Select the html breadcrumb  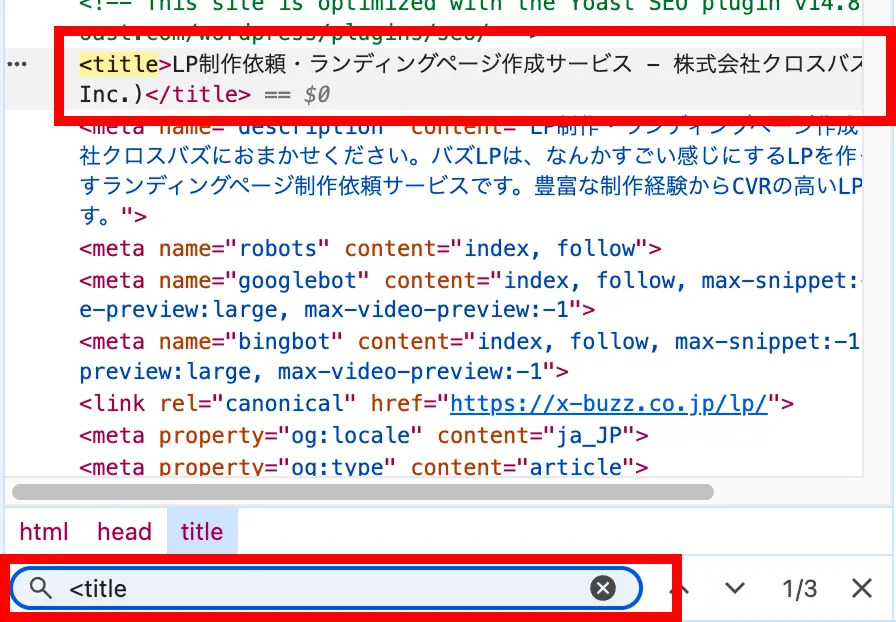point(44,532)
